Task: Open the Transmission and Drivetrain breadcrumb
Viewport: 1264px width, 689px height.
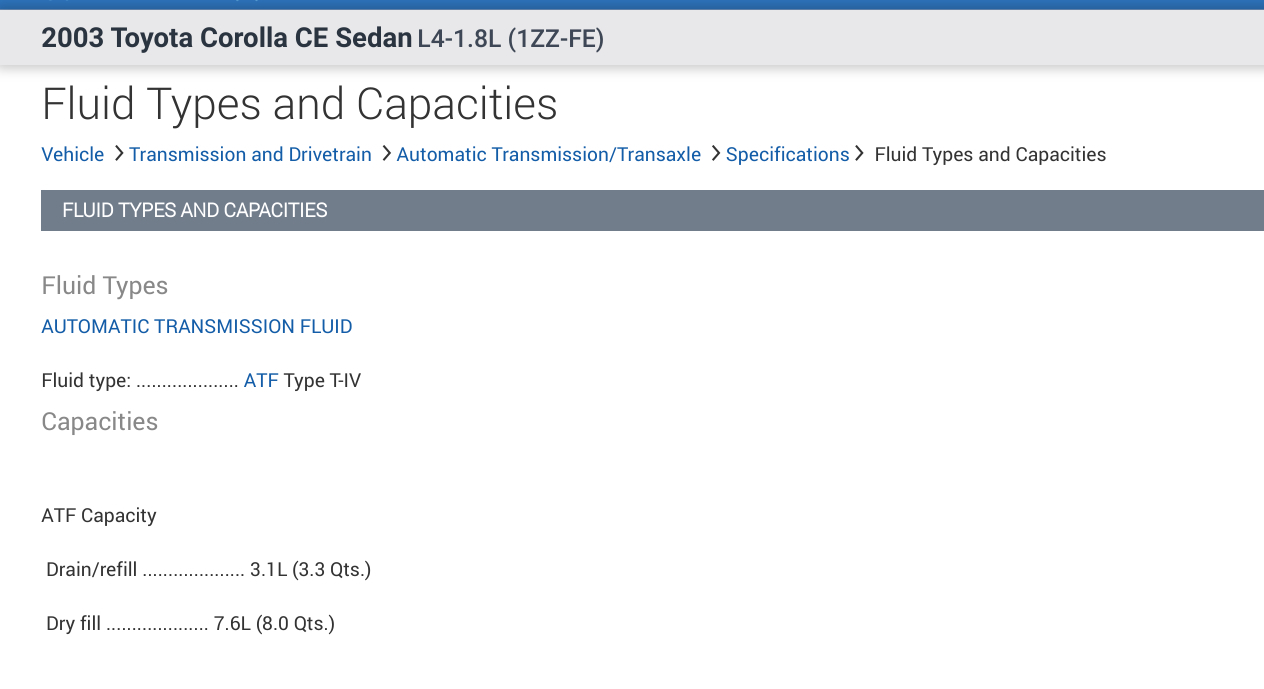Action: point(250,154)
